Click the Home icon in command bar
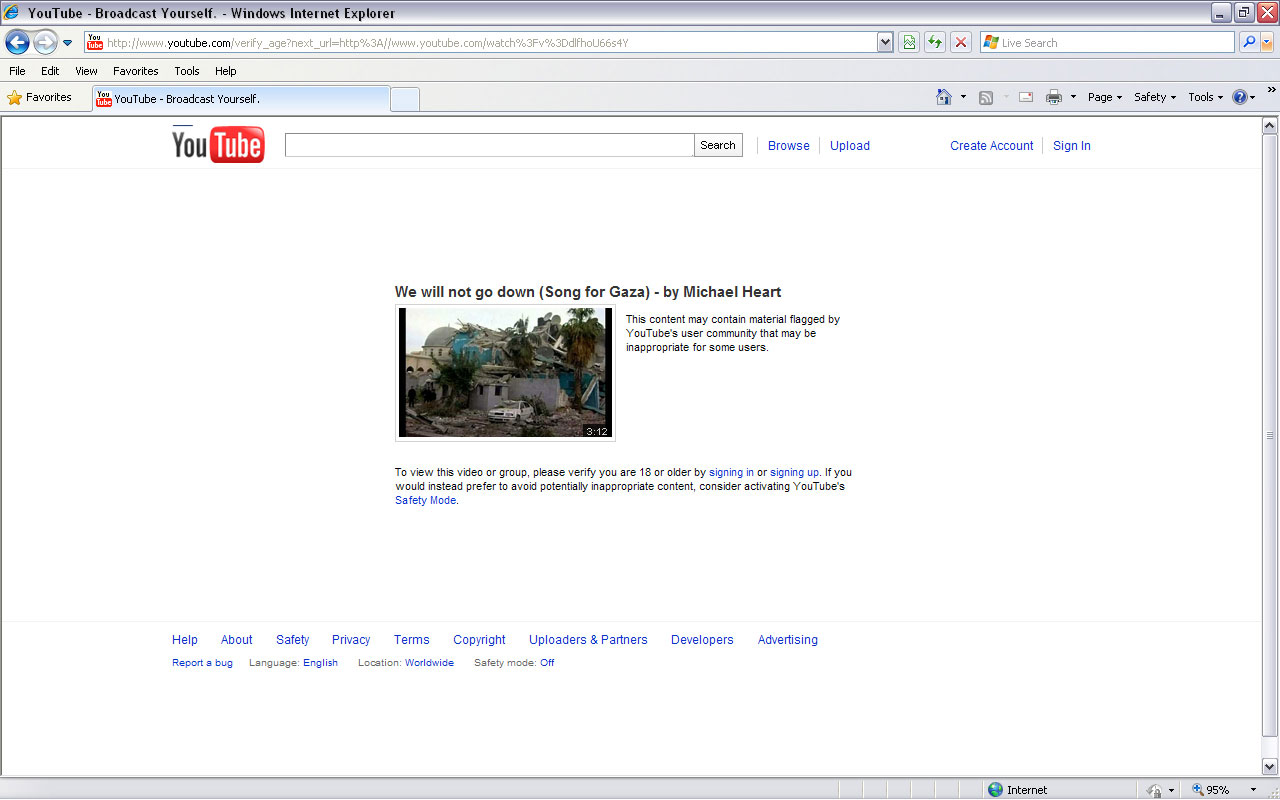The image size is (1280, 800). click(x=943, y=97)
